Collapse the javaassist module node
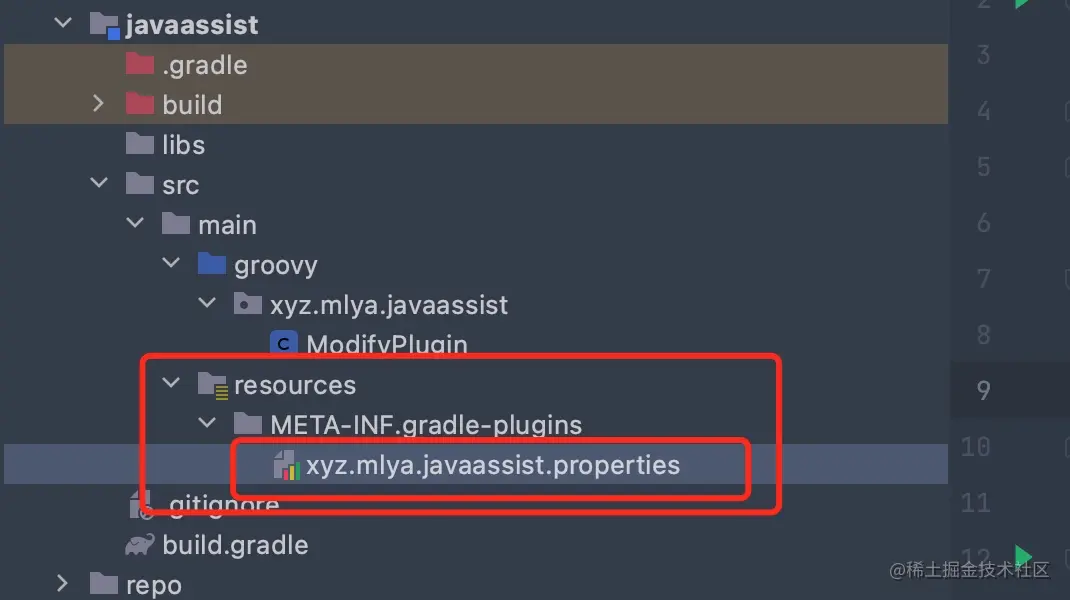The image size is (1070, 600). pyautogui.click(x=63, y=23)
